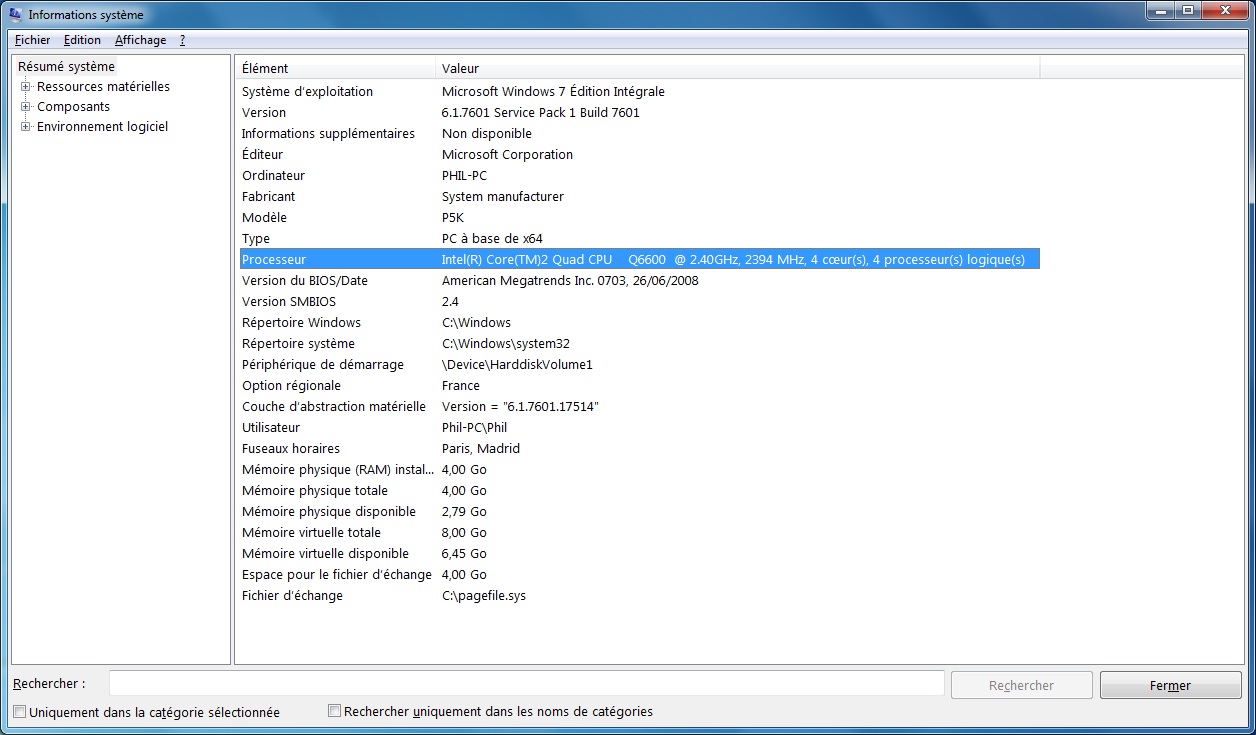Open the Fichier menu
1256x735 pixels.
pos(33,40)
